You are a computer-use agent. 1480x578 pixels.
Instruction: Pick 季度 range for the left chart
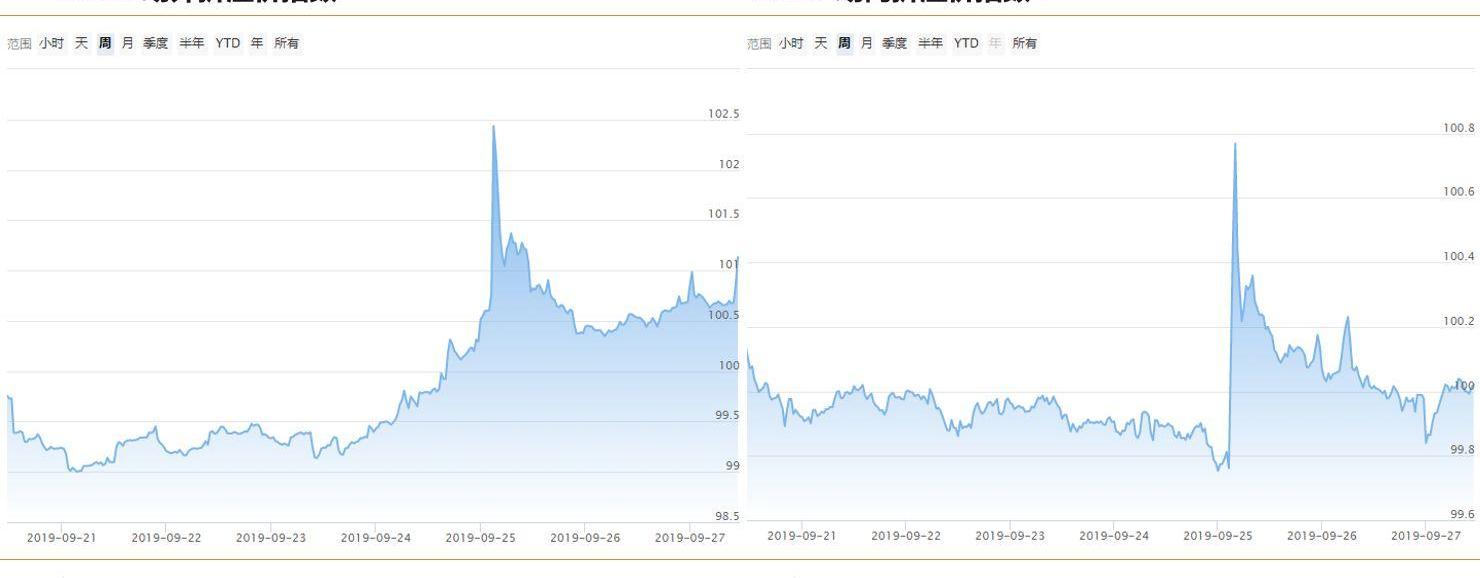156,43
